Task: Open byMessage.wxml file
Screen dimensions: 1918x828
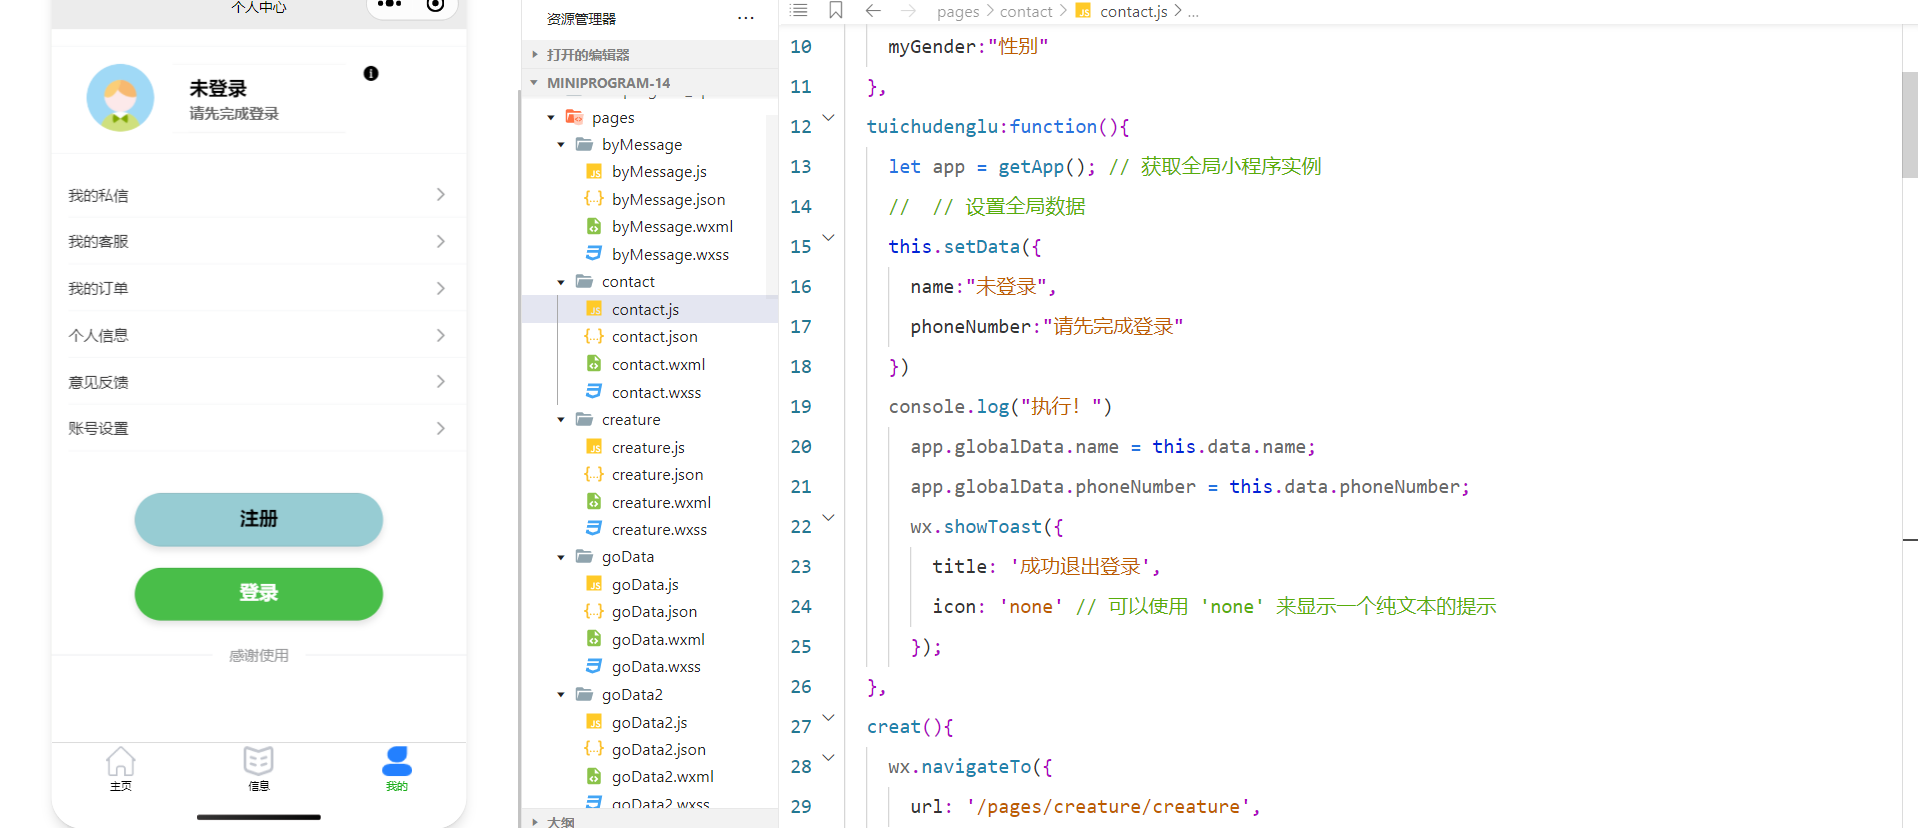Action: tap(672, 227)
